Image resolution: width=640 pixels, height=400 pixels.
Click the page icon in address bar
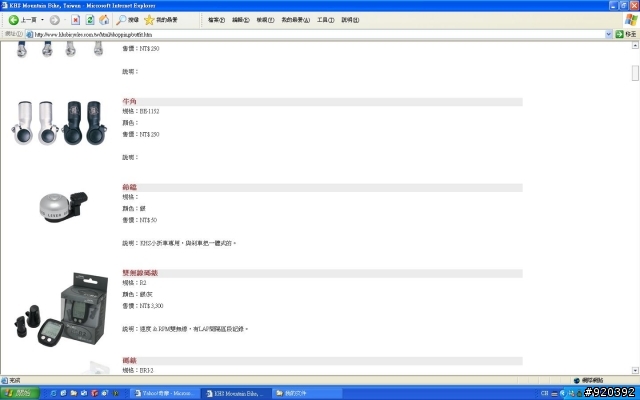coord(29,34)
